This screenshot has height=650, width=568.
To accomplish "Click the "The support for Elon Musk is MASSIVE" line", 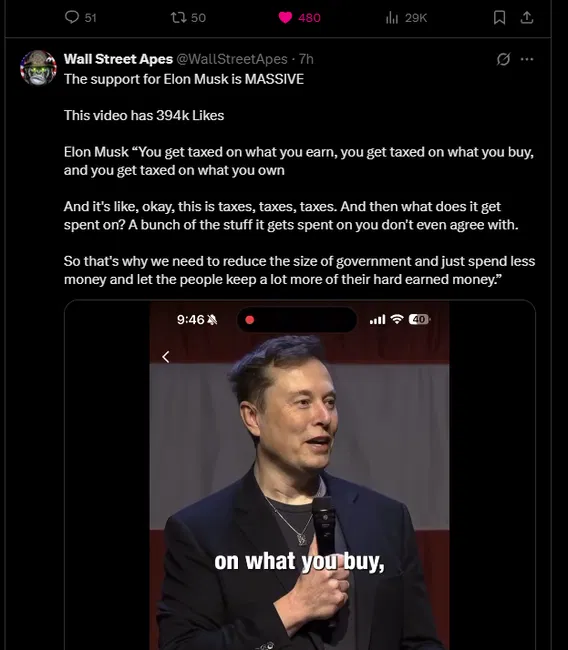I will (x=184, y=79).
